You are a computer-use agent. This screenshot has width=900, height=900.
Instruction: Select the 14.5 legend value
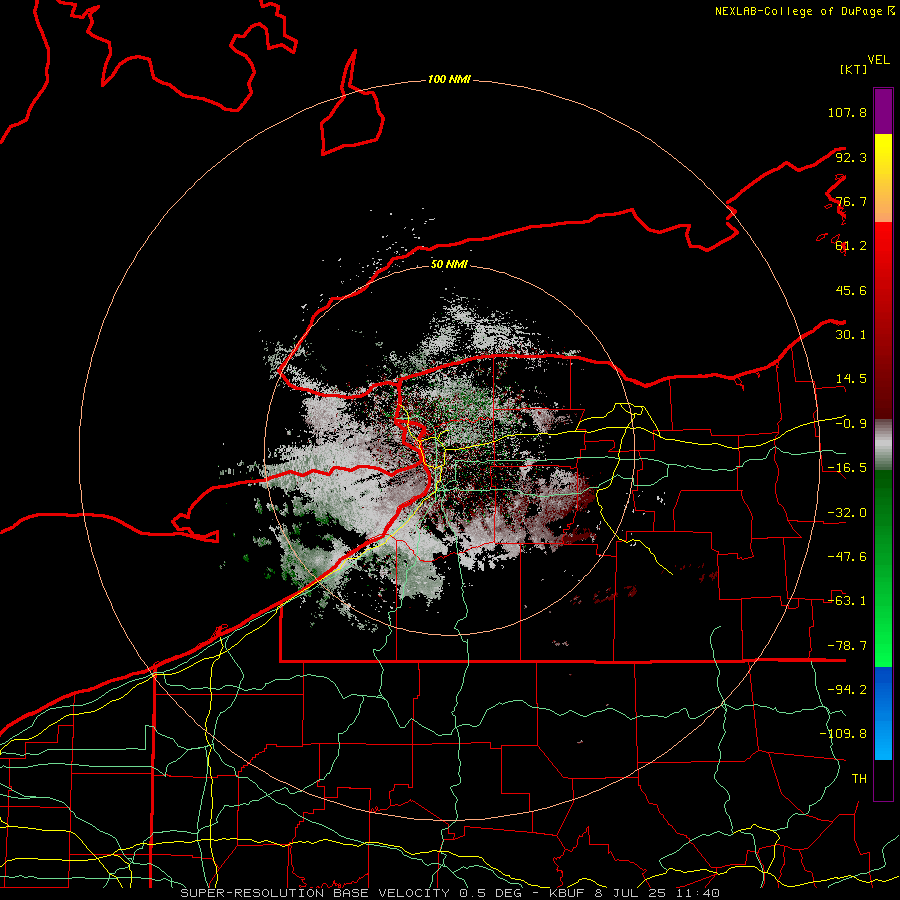(851, 379)
